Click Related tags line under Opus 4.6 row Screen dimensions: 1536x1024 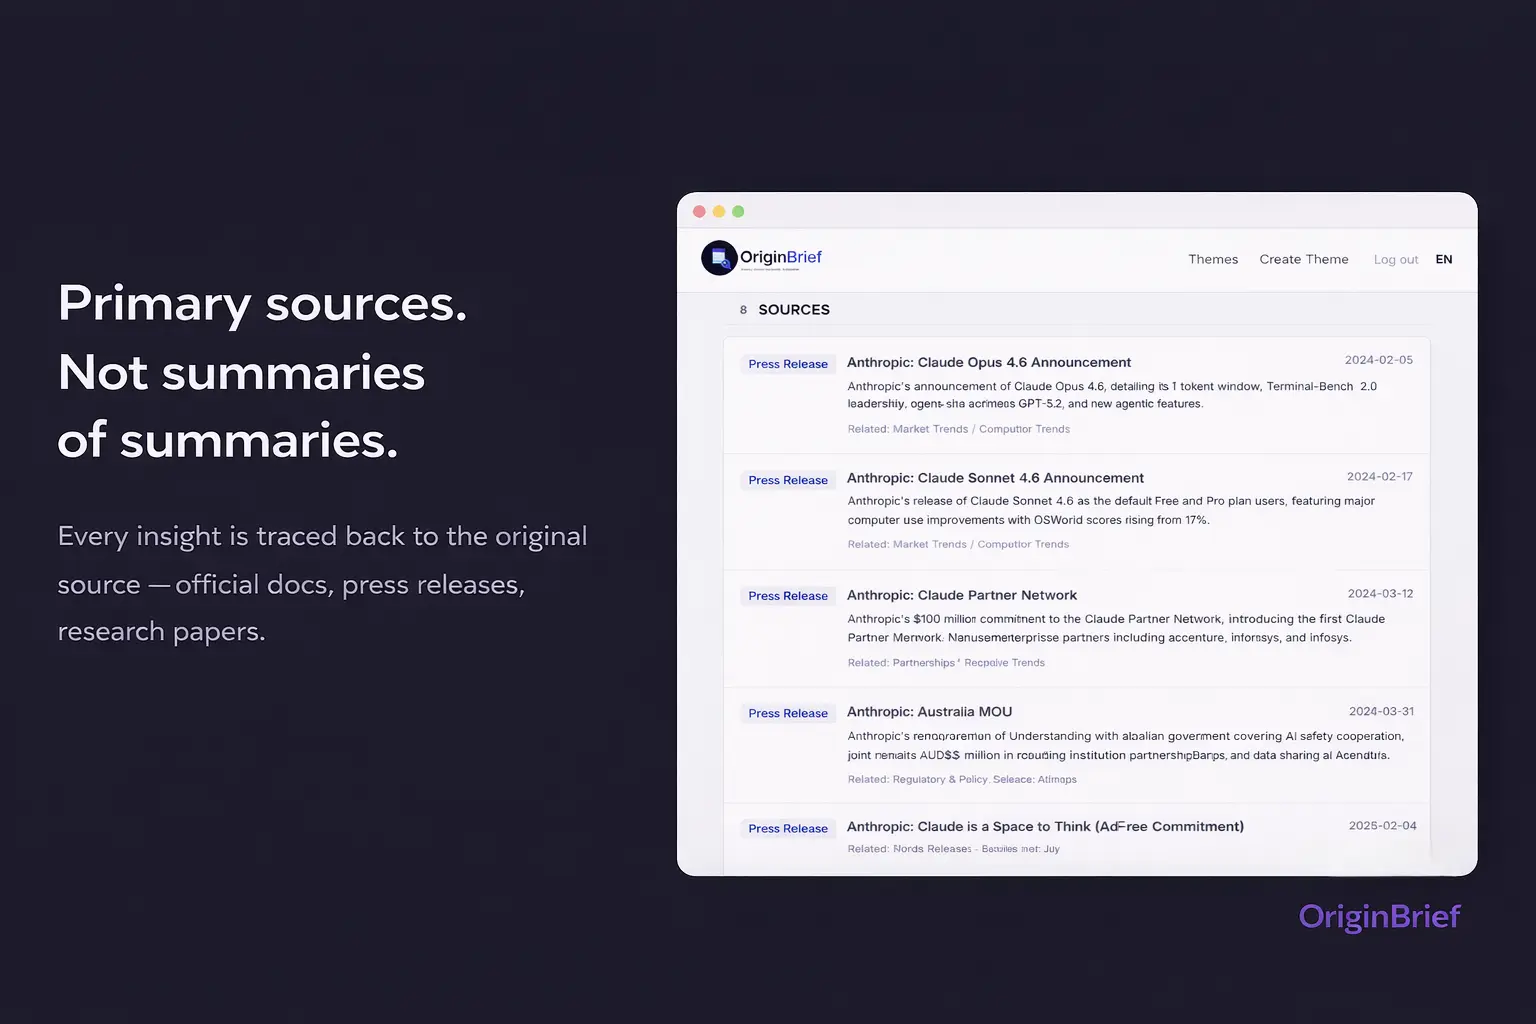(x=958, y=429)
